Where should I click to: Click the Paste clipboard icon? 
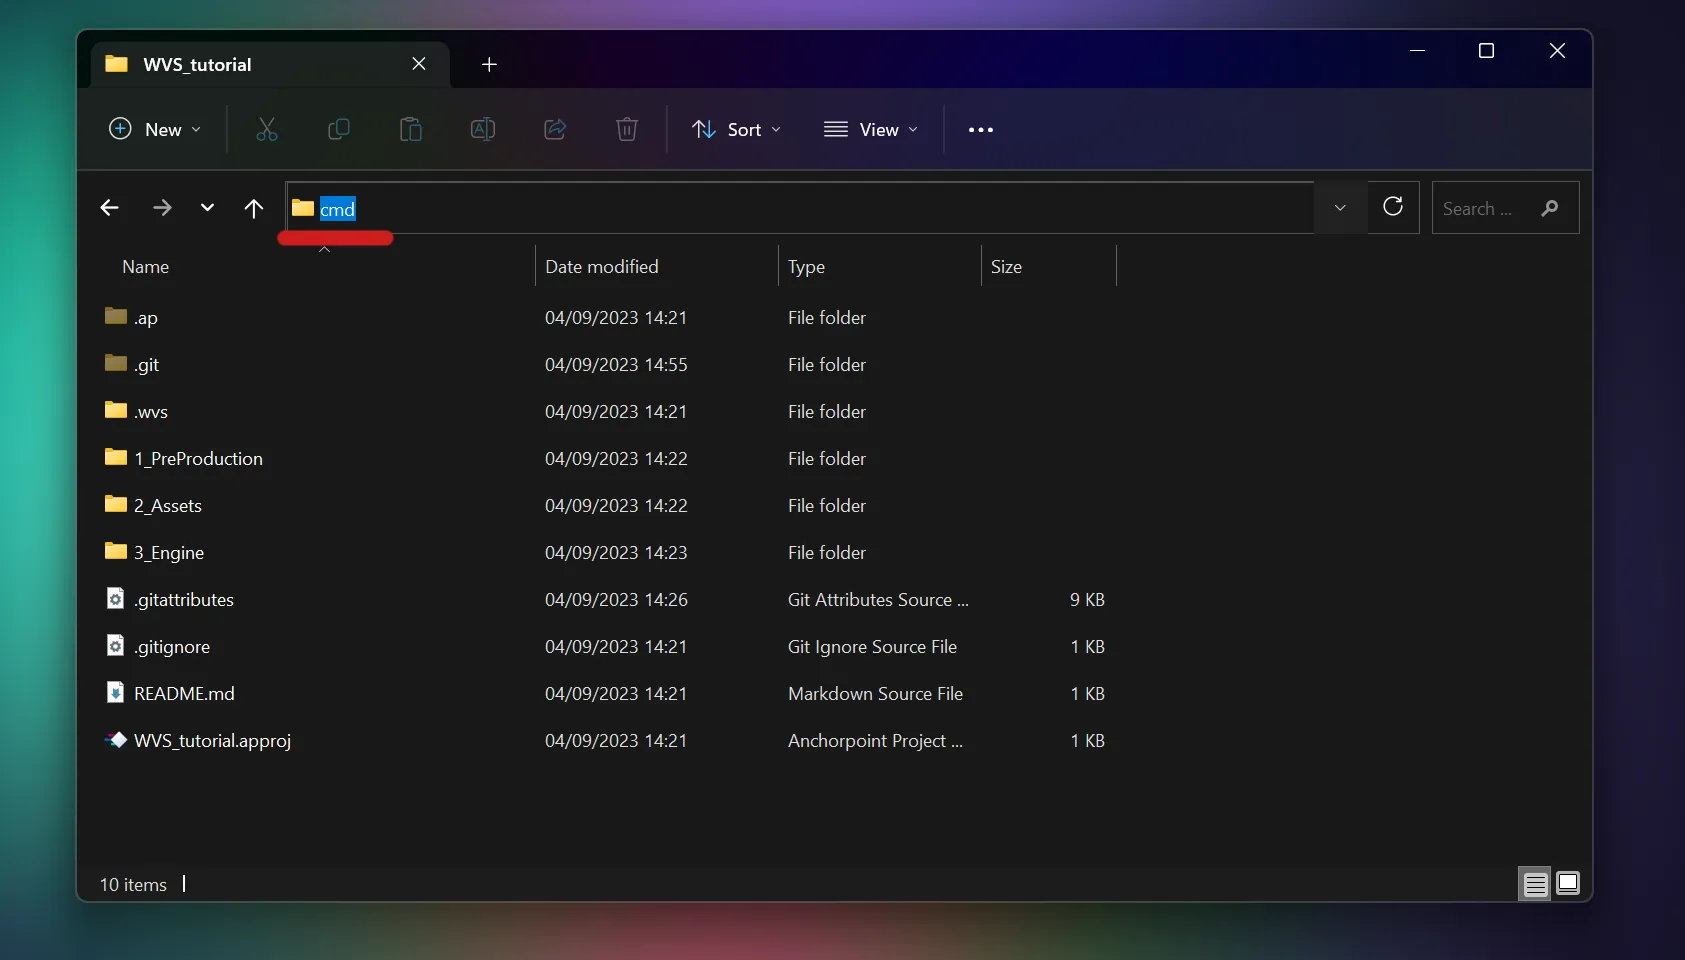[x=411, y=129]
